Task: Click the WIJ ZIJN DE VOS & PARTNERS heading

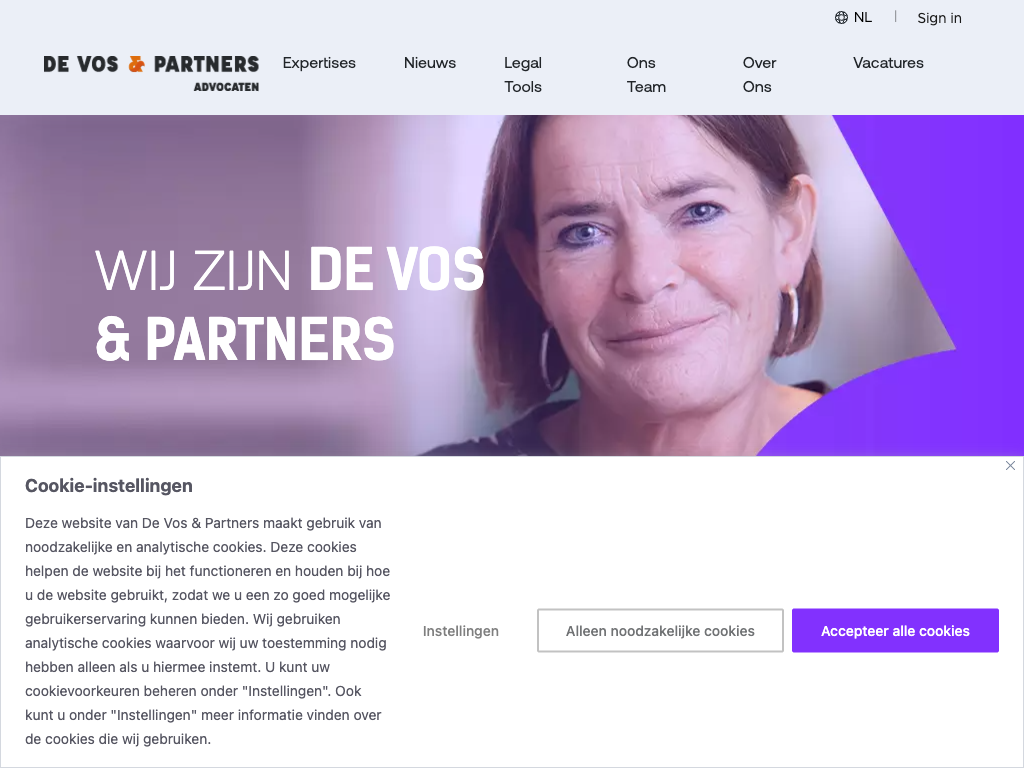Action: pyautogui.click(x=290, y=304)
